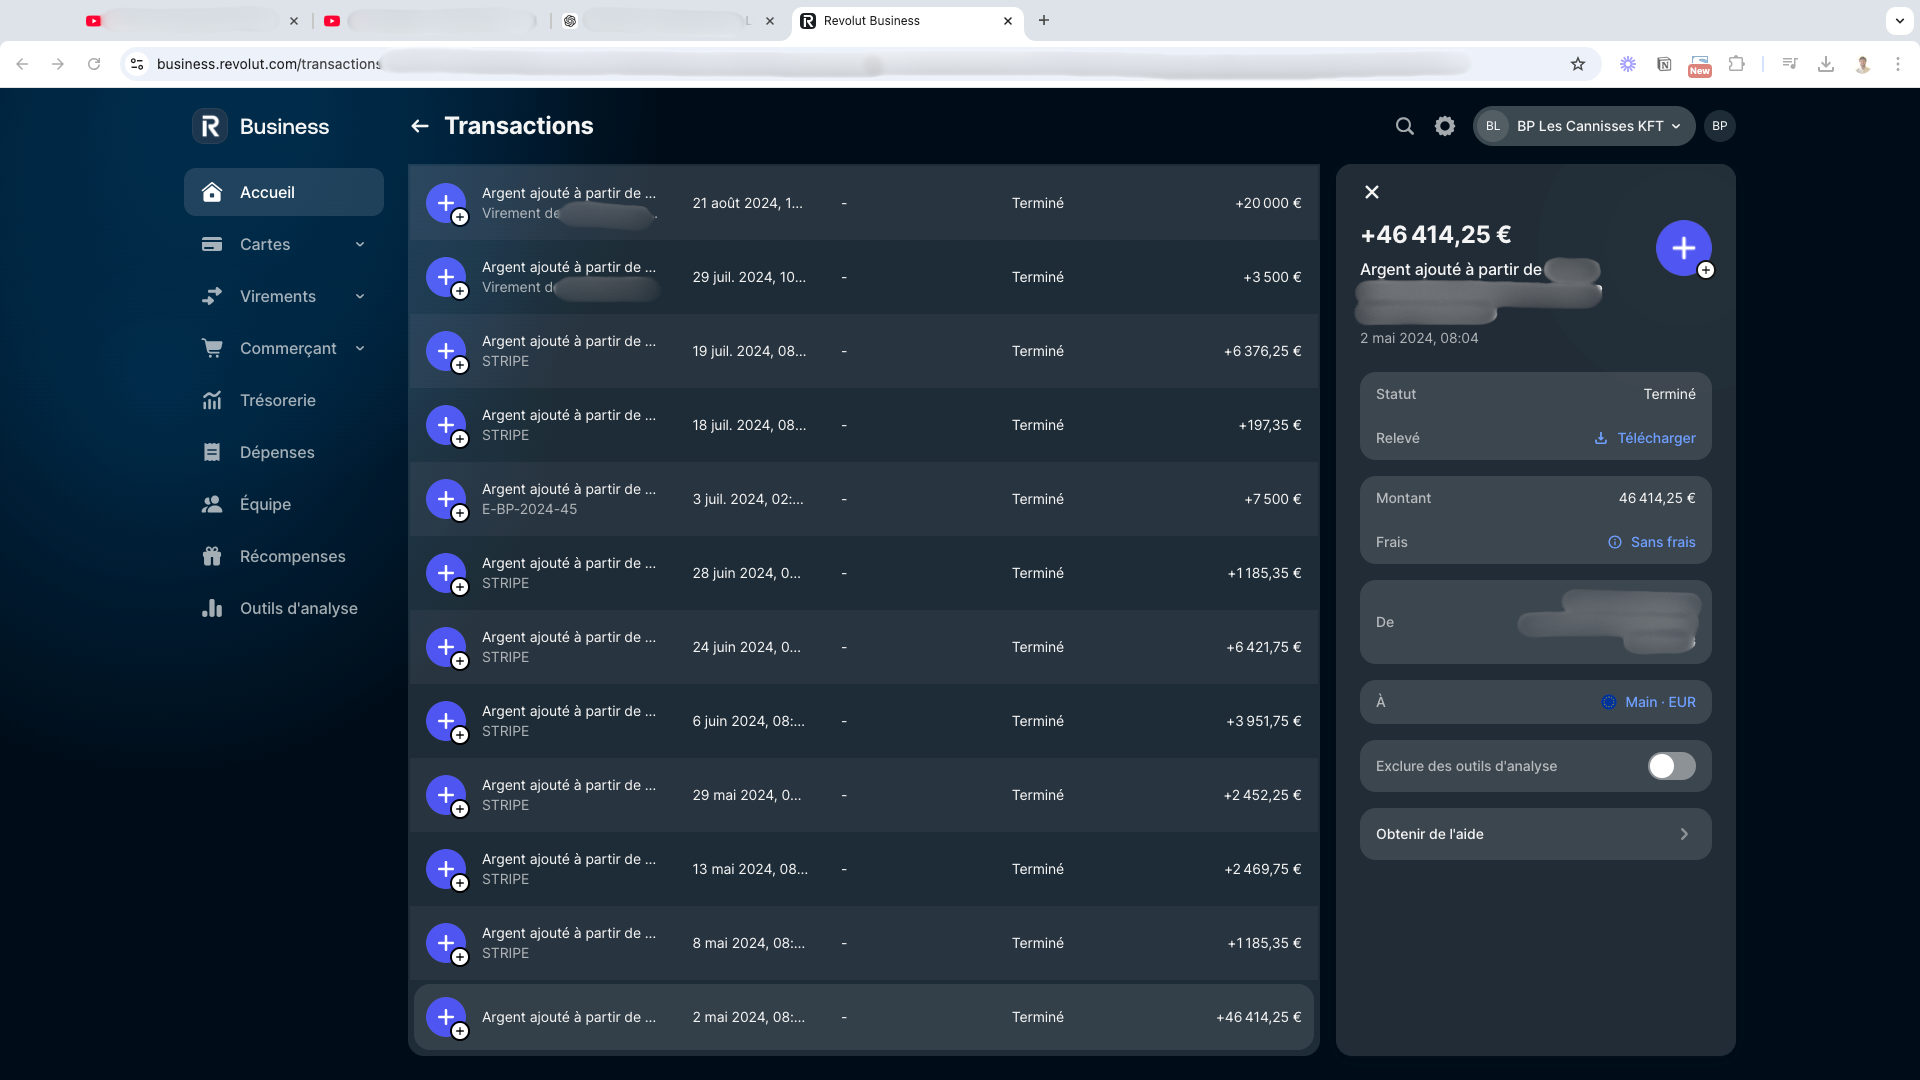Click the 24 juin 2024 date cell
1920x1080 pixels.
746,647
